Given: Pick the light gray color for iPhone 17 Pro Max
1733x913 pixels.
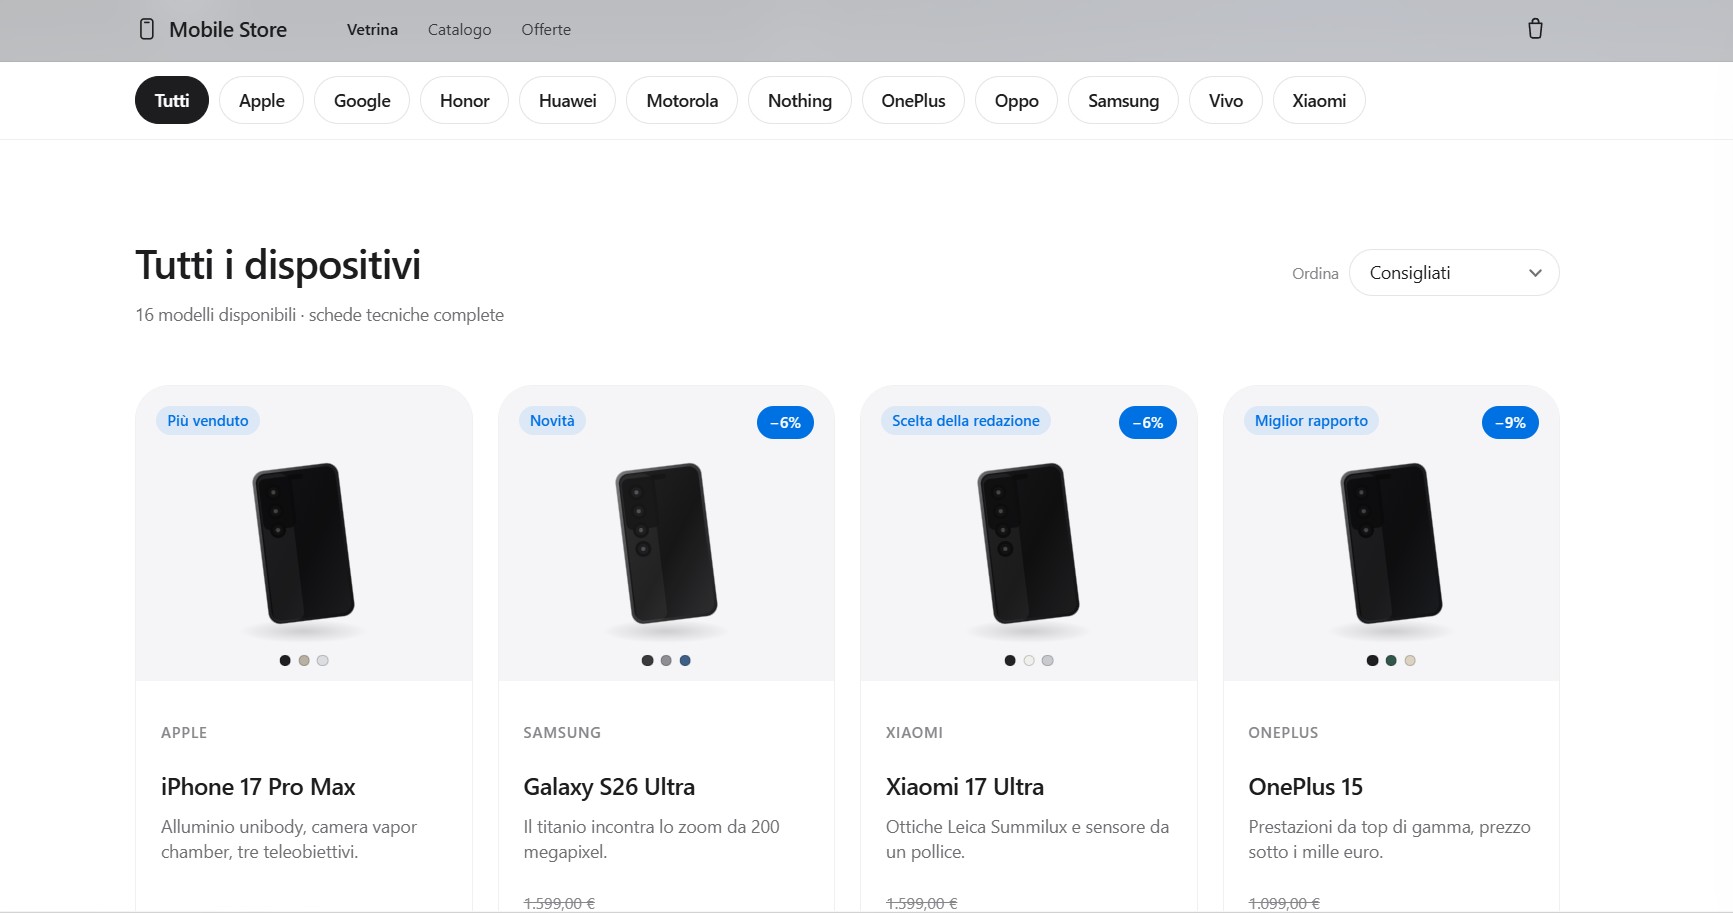Looking at the screenshot, I should pos(322,660).
